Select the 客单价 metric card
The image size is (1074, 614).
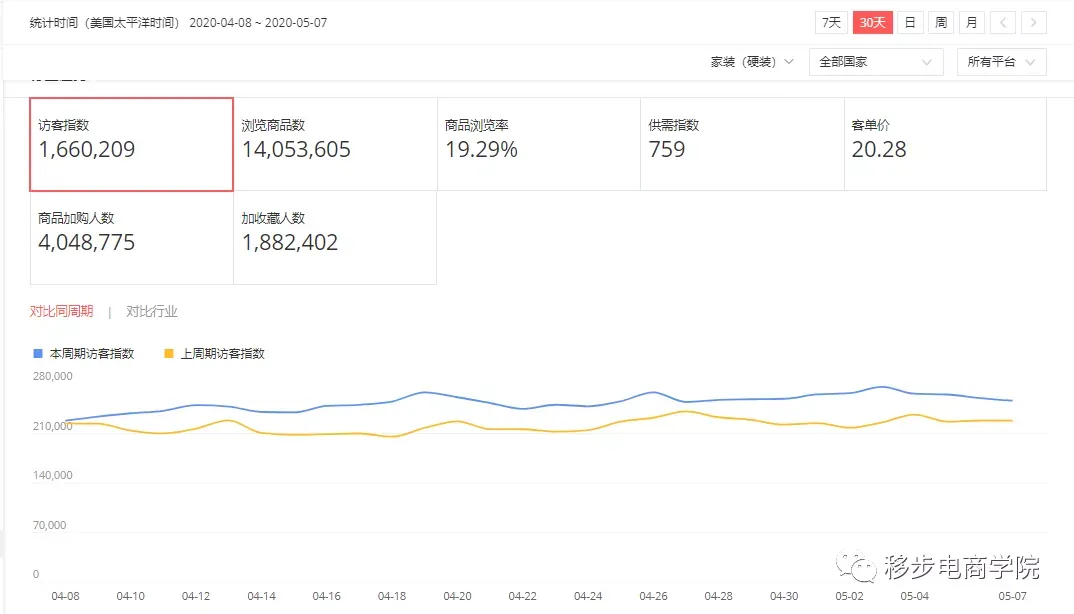click(x=946, y=144)
